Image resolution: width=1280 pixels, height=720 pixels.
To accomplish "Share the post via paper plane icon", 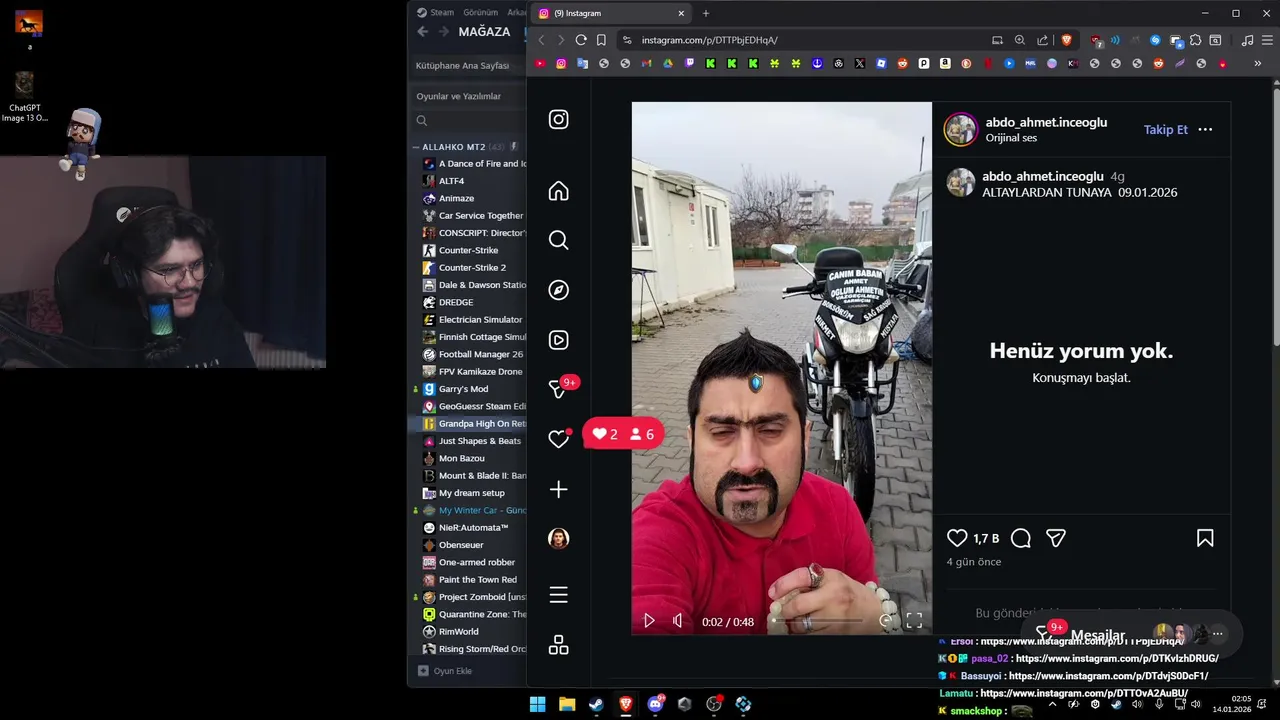I will click(x=1056, y=538).
